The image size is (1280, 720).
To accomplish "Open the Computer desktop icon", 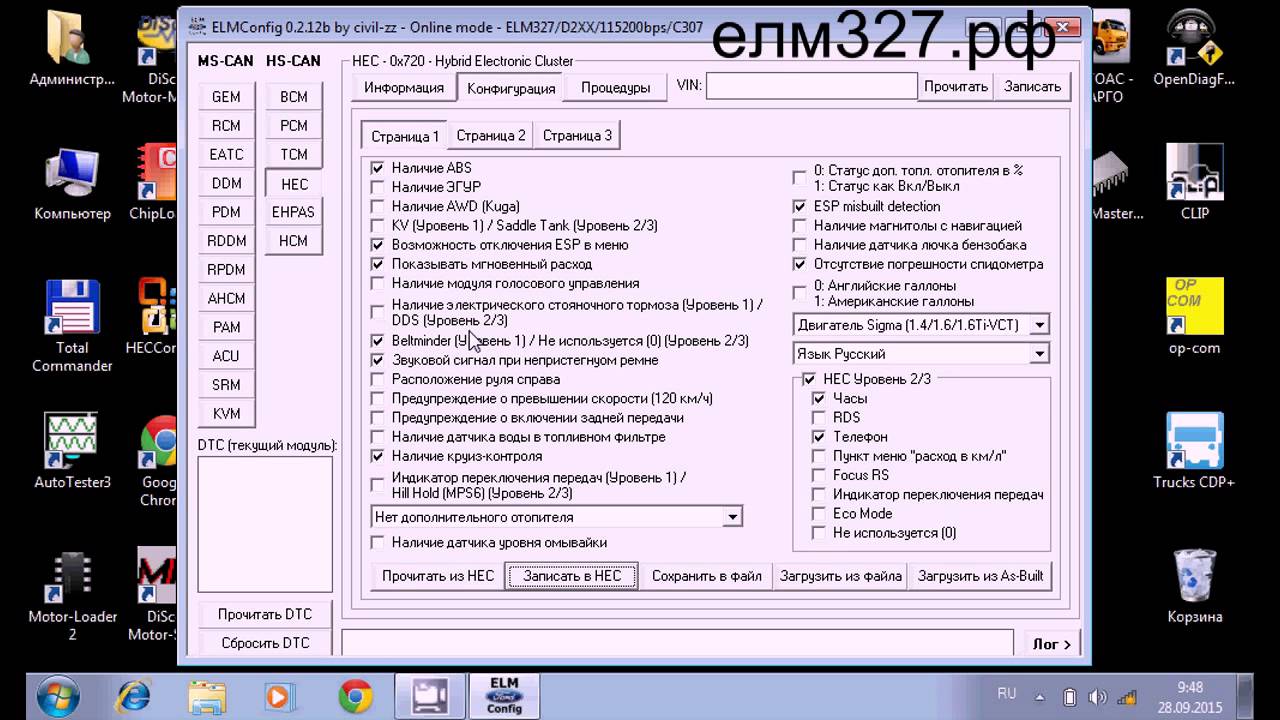I will click(72, 185).
